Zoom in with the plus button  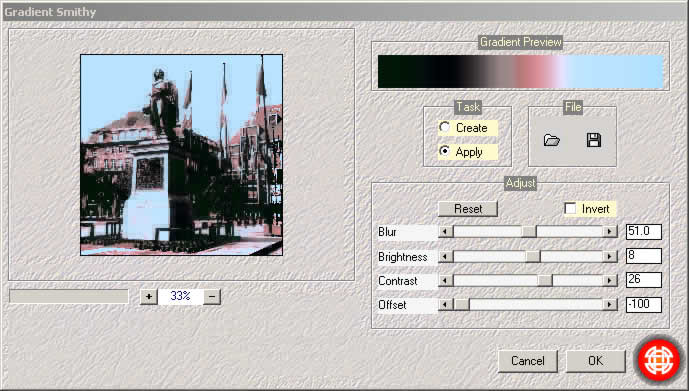pyautogui.click(x=149, y=297)
